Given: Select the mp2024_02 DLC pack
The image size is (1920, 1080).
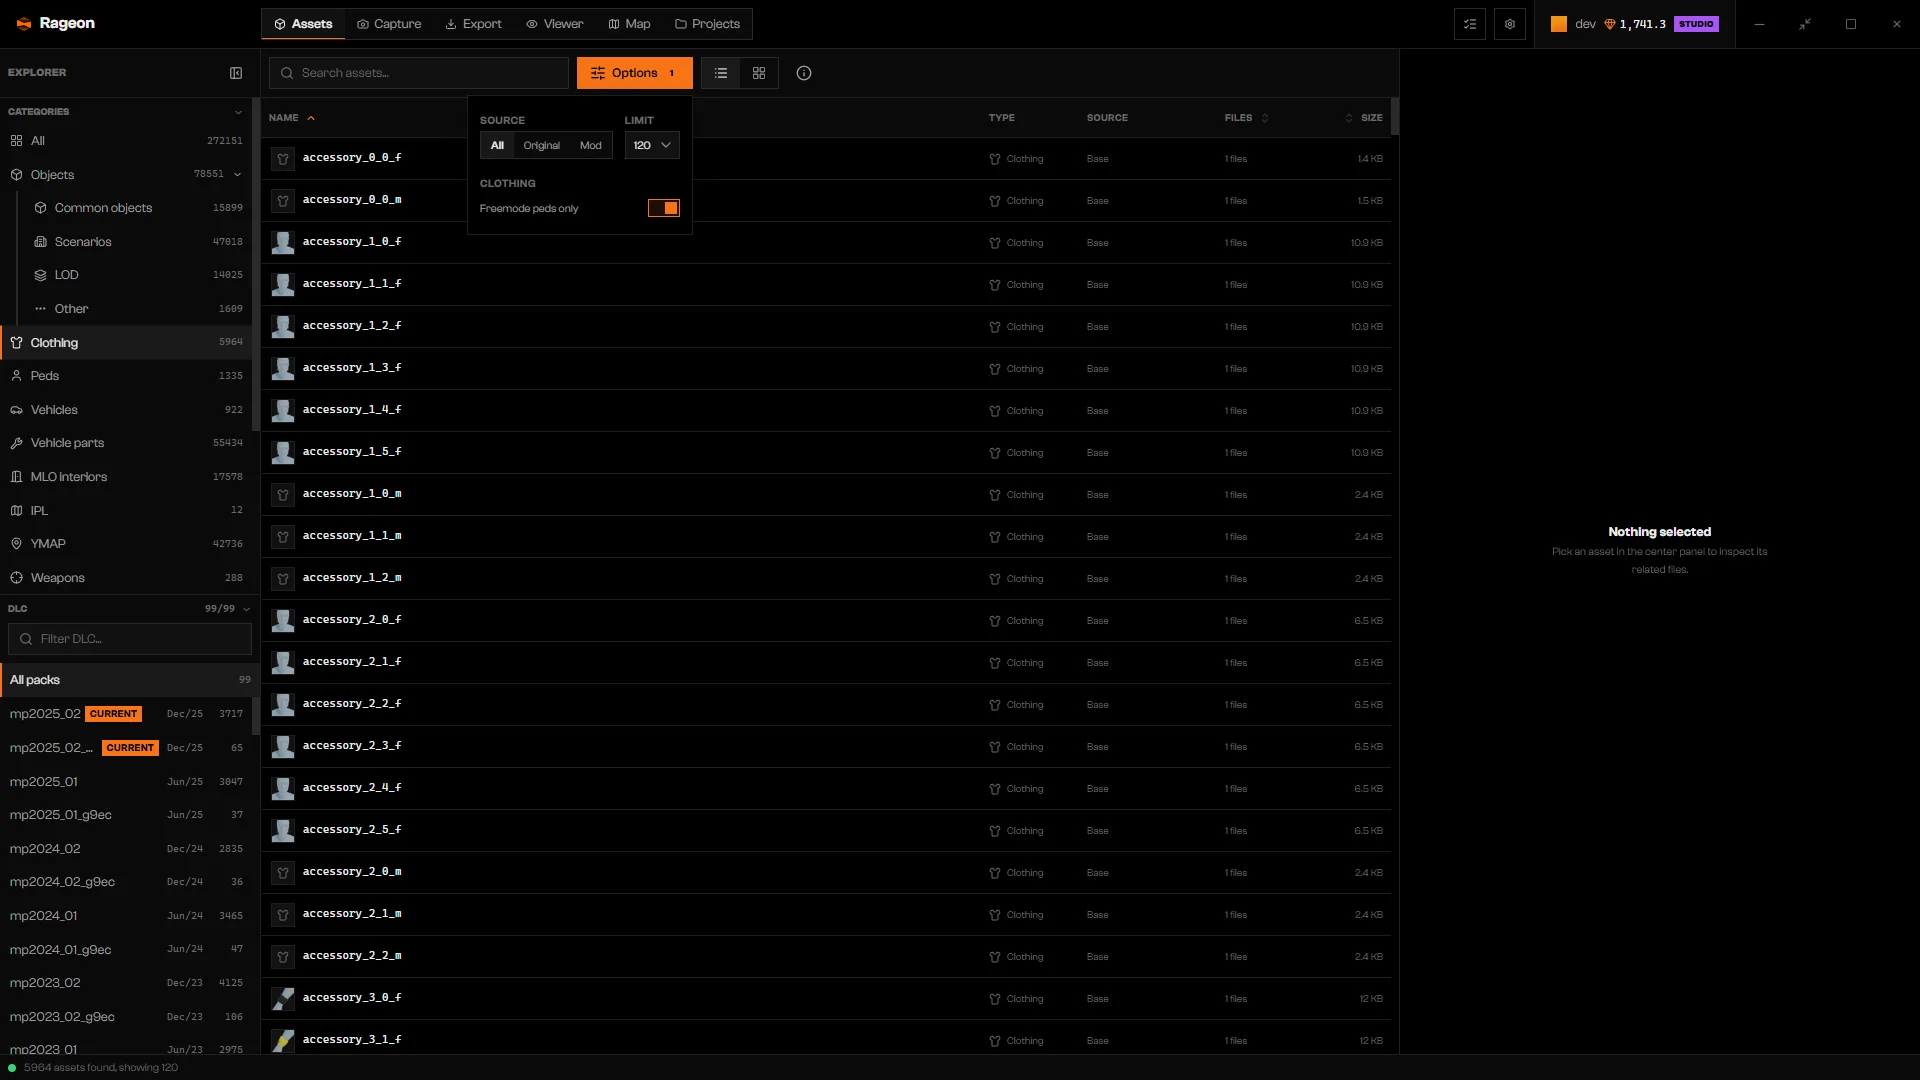Looking at the screenshot, I should (126, 849).
